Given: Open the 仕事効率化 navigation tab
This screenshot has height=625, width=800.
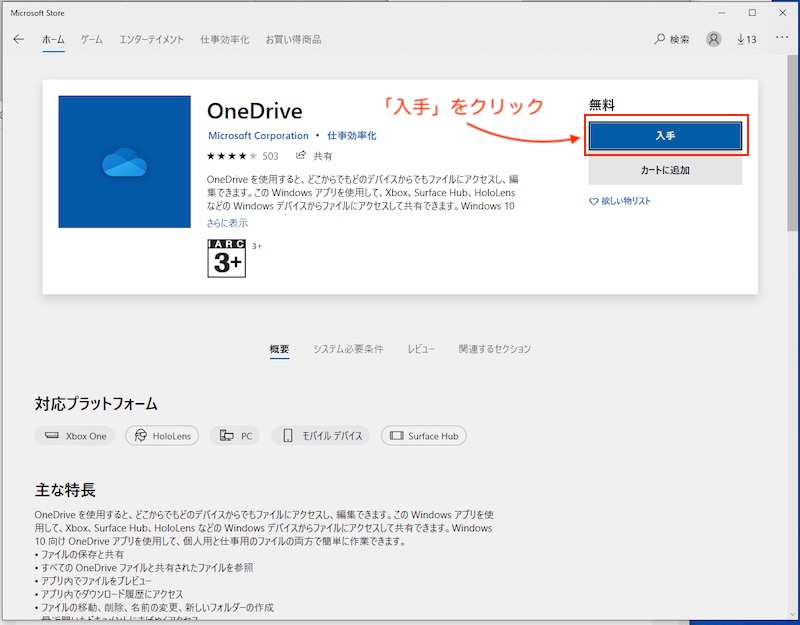Looking at the screenshot, I should pyautogui.click(x=224, y=39).
